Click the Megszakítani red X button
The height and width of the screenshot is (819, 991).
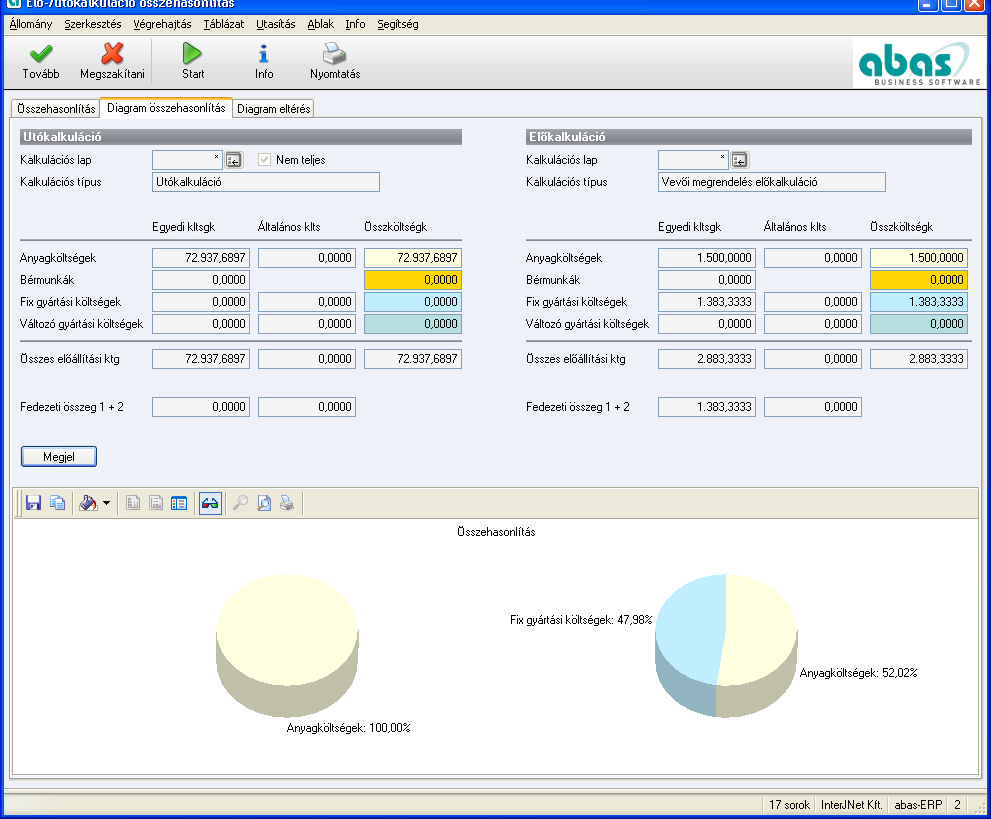pos(112,61)
